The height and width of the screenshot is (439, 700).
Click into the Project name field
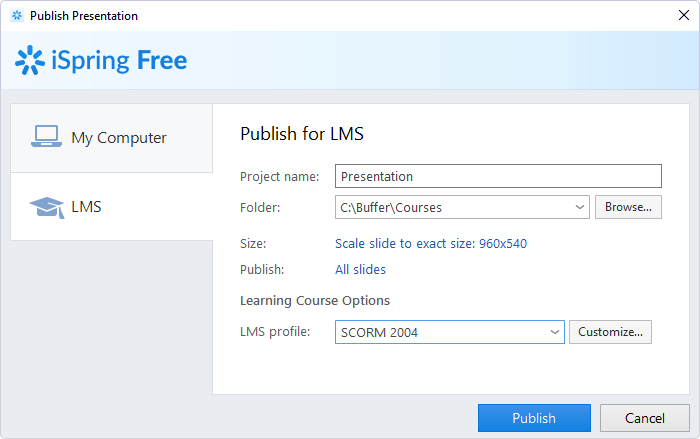tap(498, 176)
